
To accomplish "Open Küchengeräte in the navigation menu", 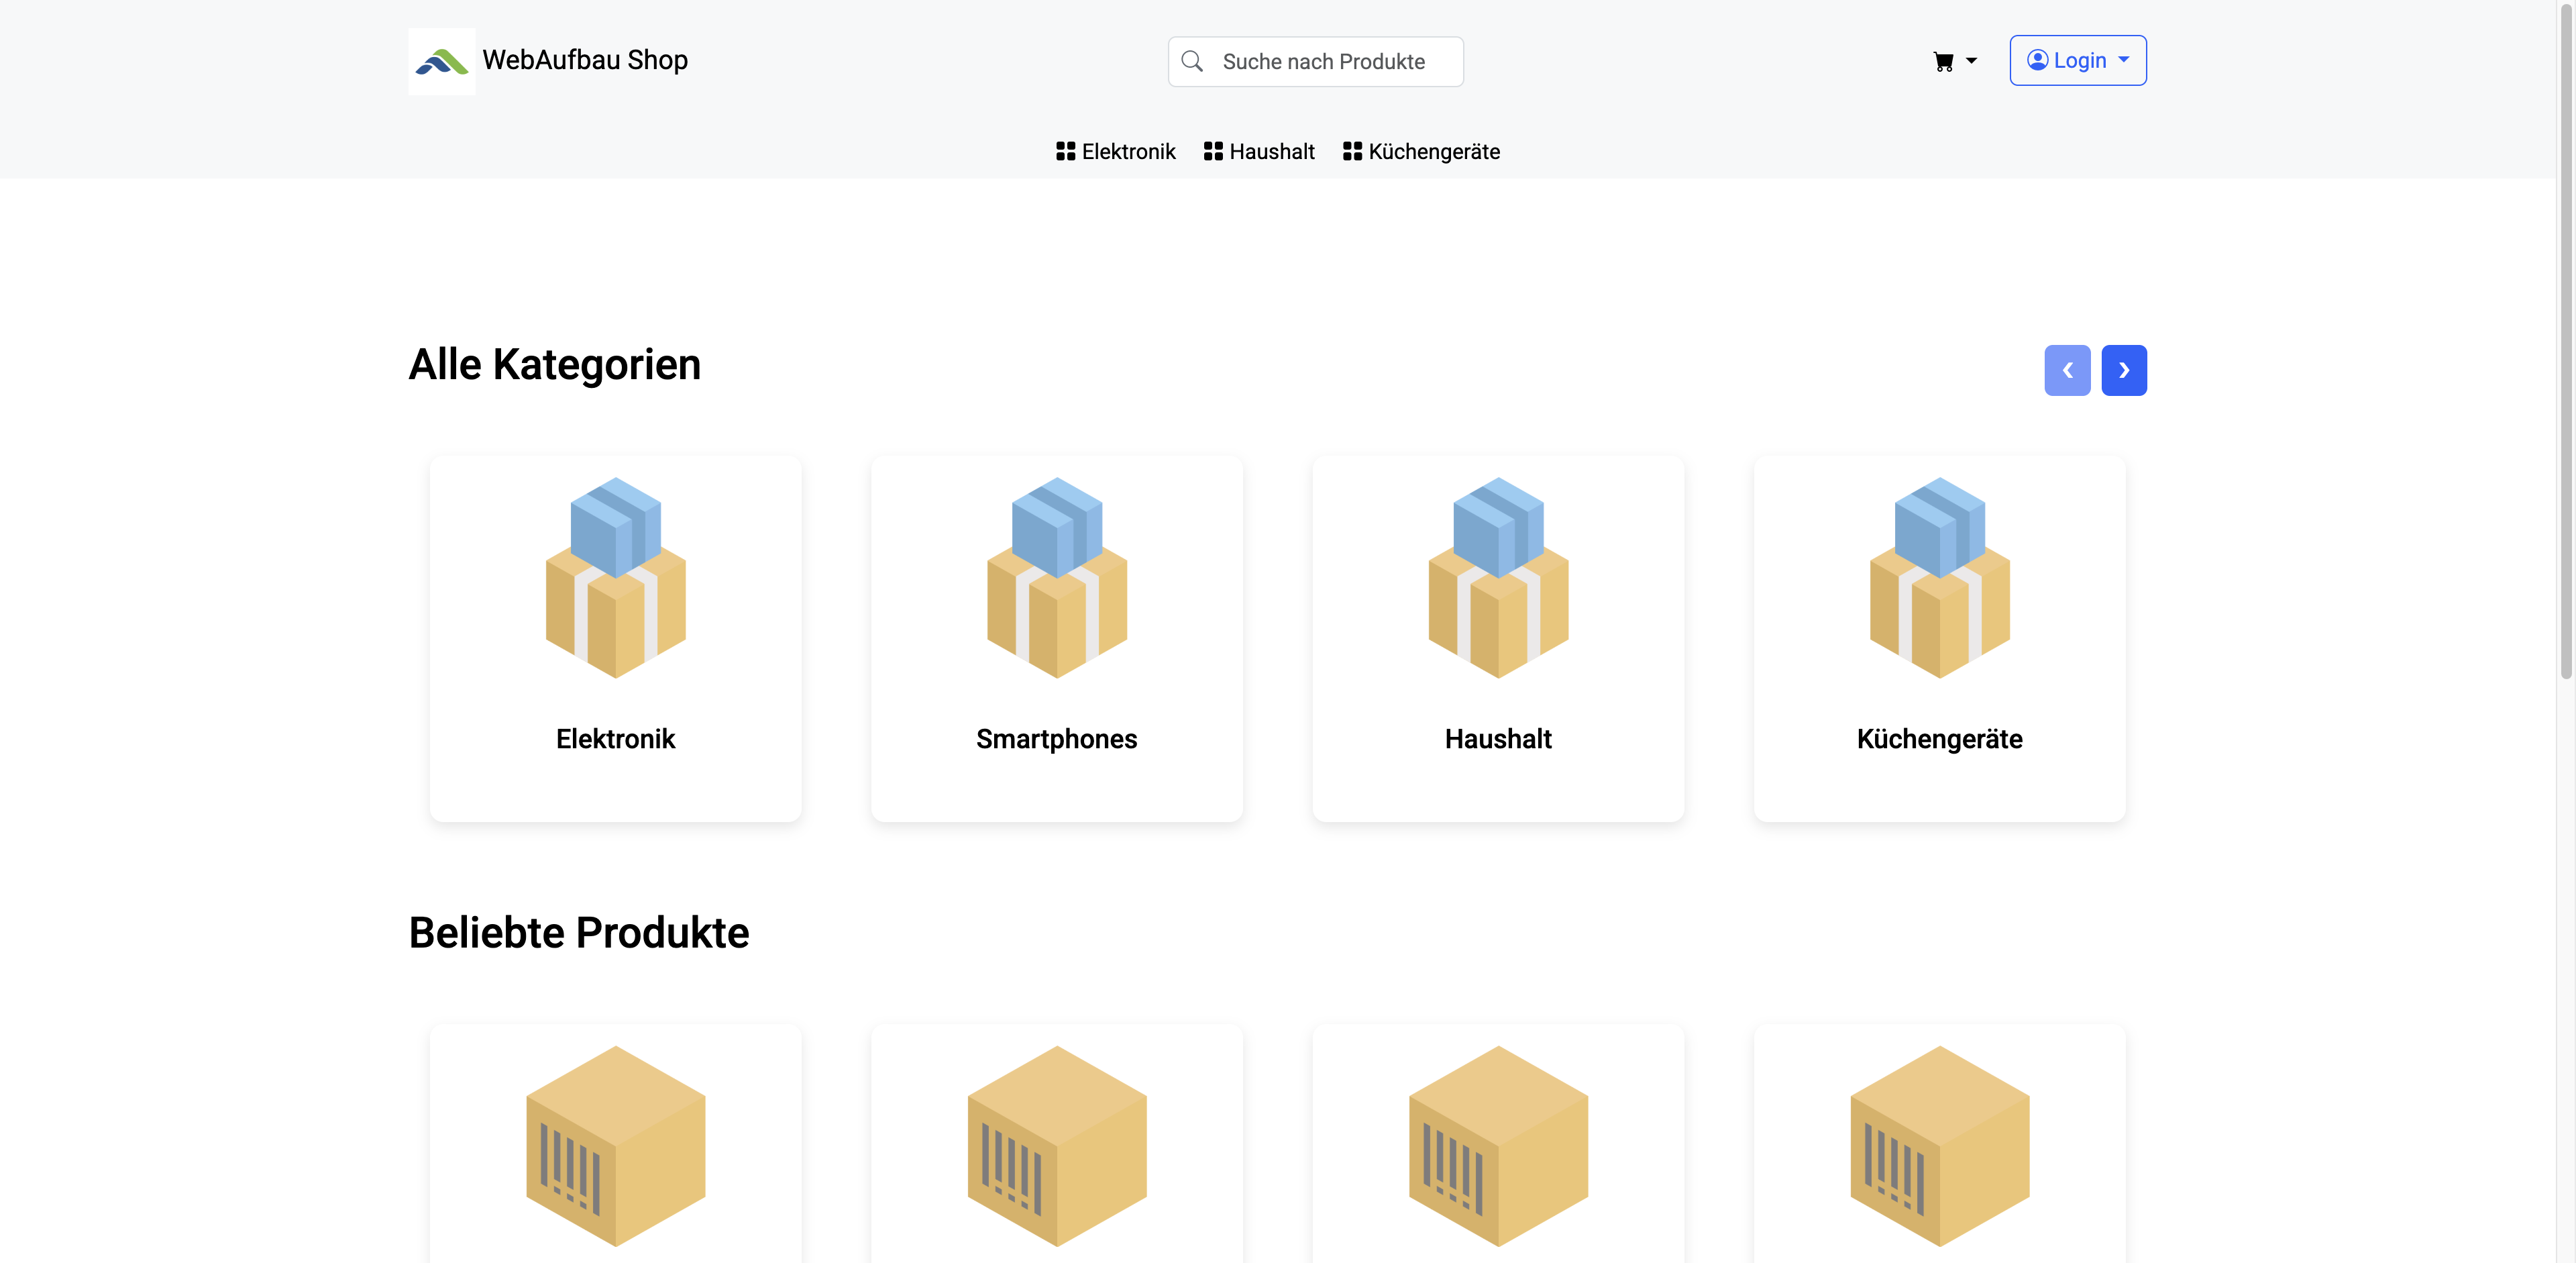I will pyautogui.click(x=1421, y=151).
